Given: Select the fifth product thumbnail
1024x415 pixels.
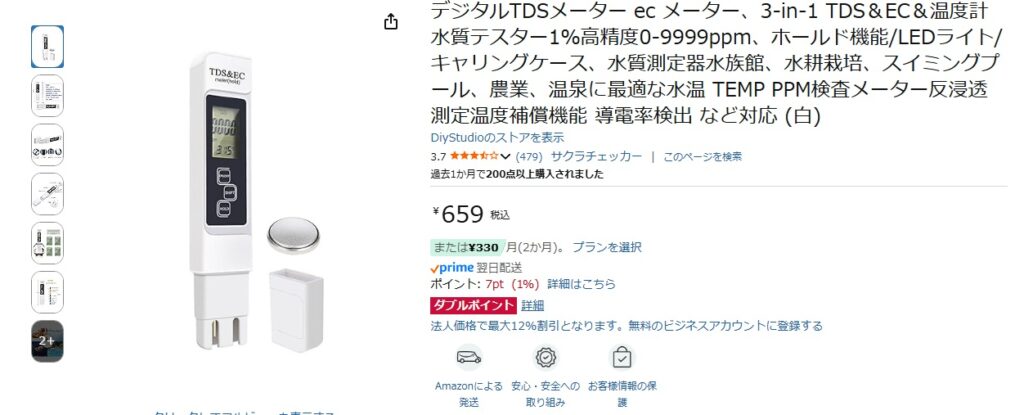Looking at the screenshot, I should (47, 242).
